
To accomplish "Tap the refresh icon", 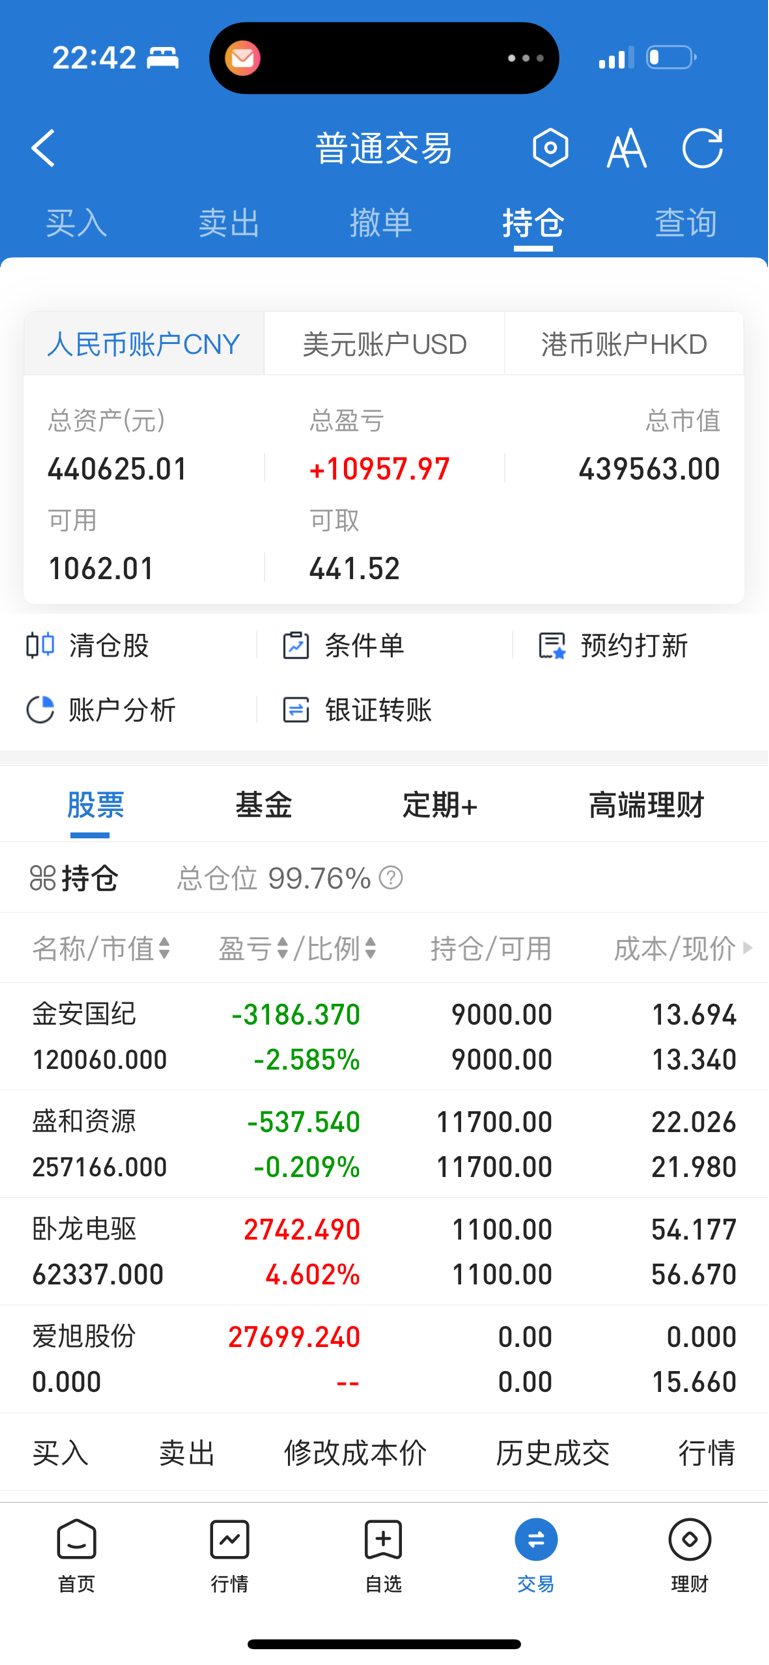I will (702, 148).
